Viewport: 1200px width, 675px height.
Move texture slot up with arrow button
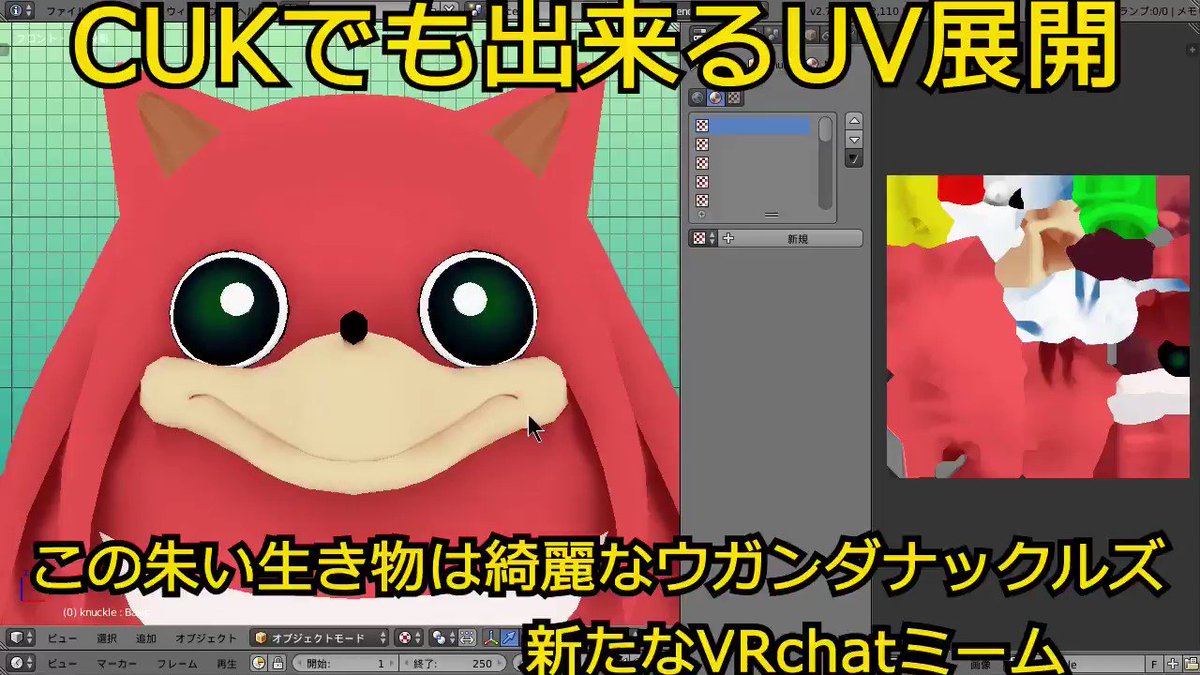pos(854,120)
